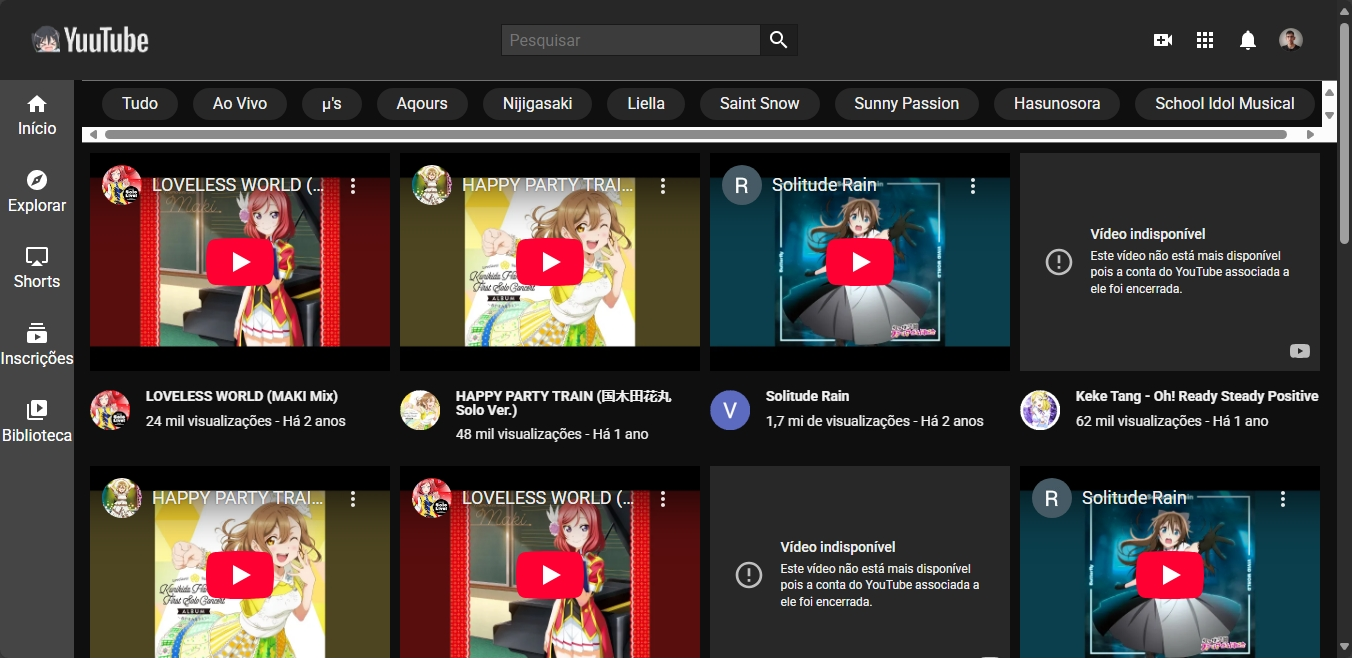Open the create video camera icon

pyautogui.click(x=1162, y=40)
